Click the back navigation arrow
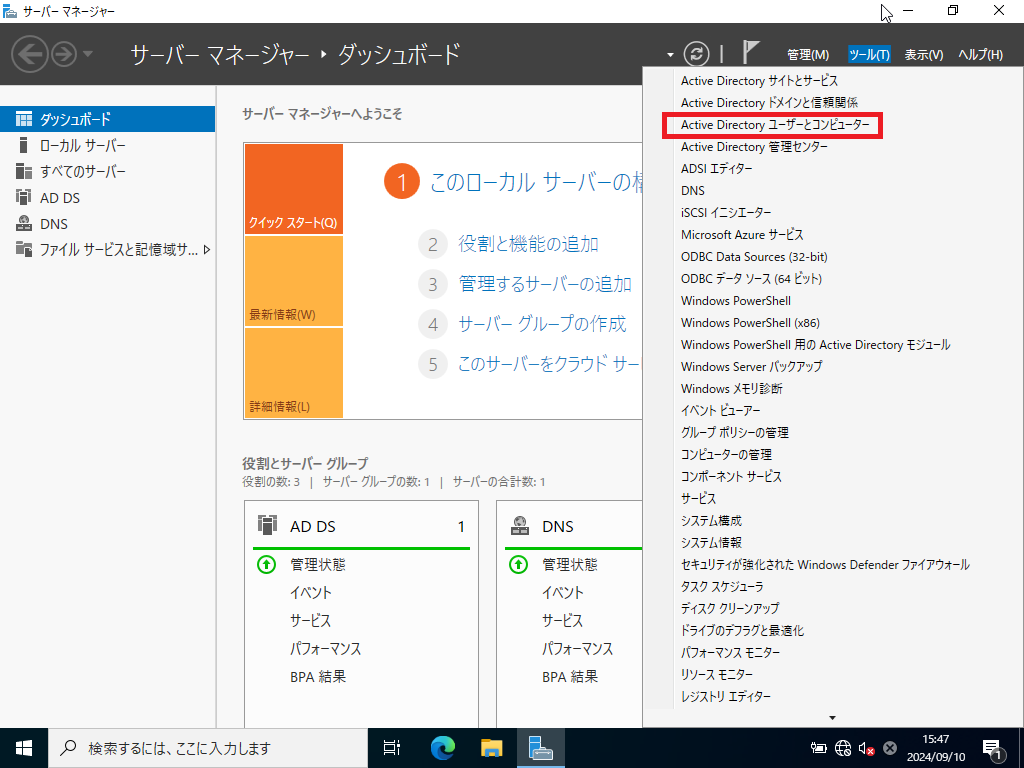 (30, 54)
